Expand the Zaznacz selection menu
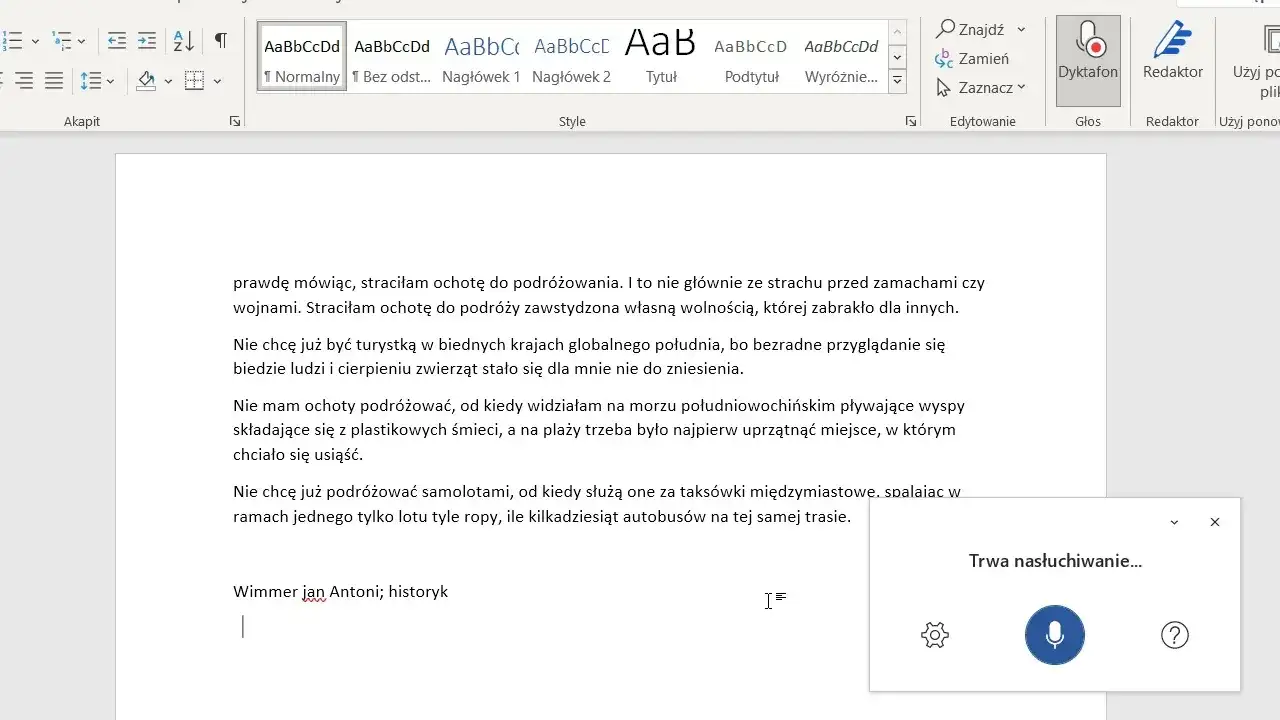Viewport: 1280px width, 720px height. (982, 88)
